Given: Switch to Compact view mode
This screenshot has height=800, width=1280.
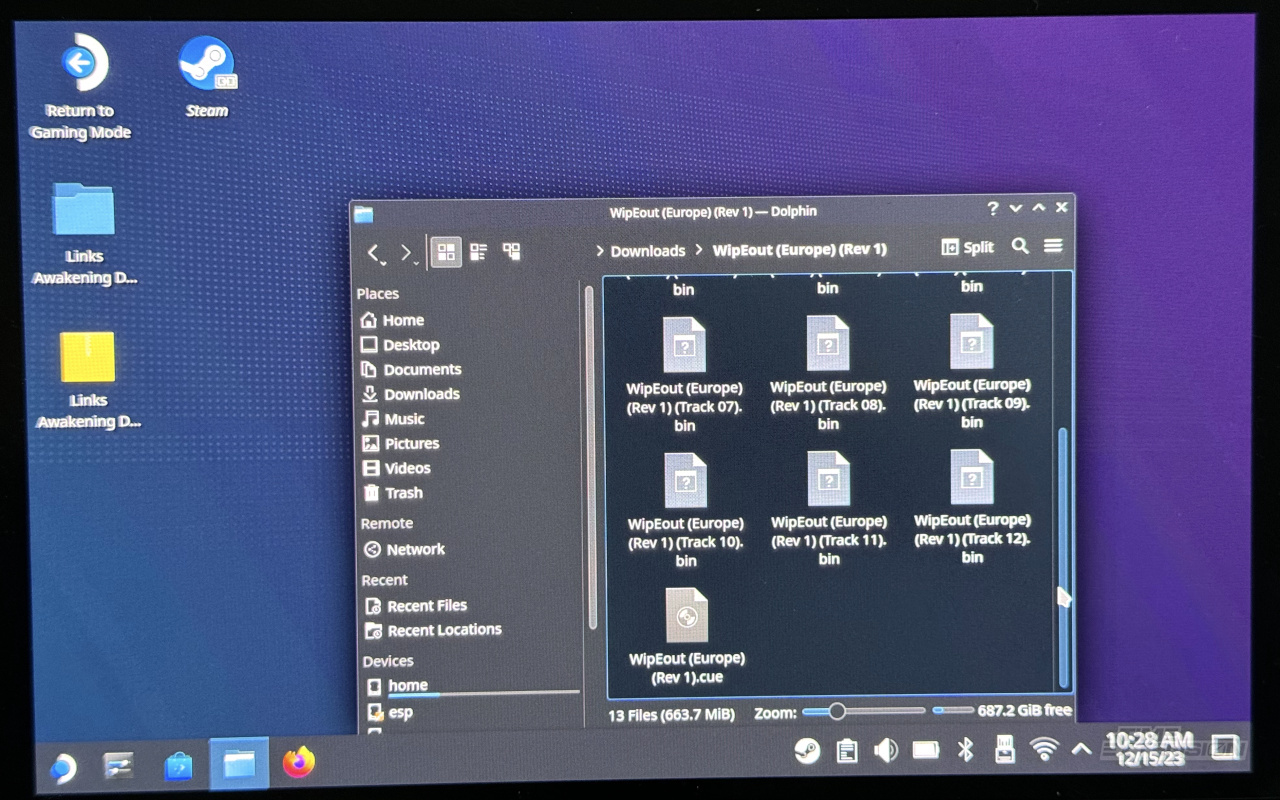Looking at the screenshot, I should pyautogui.click(x=479, y=252).
